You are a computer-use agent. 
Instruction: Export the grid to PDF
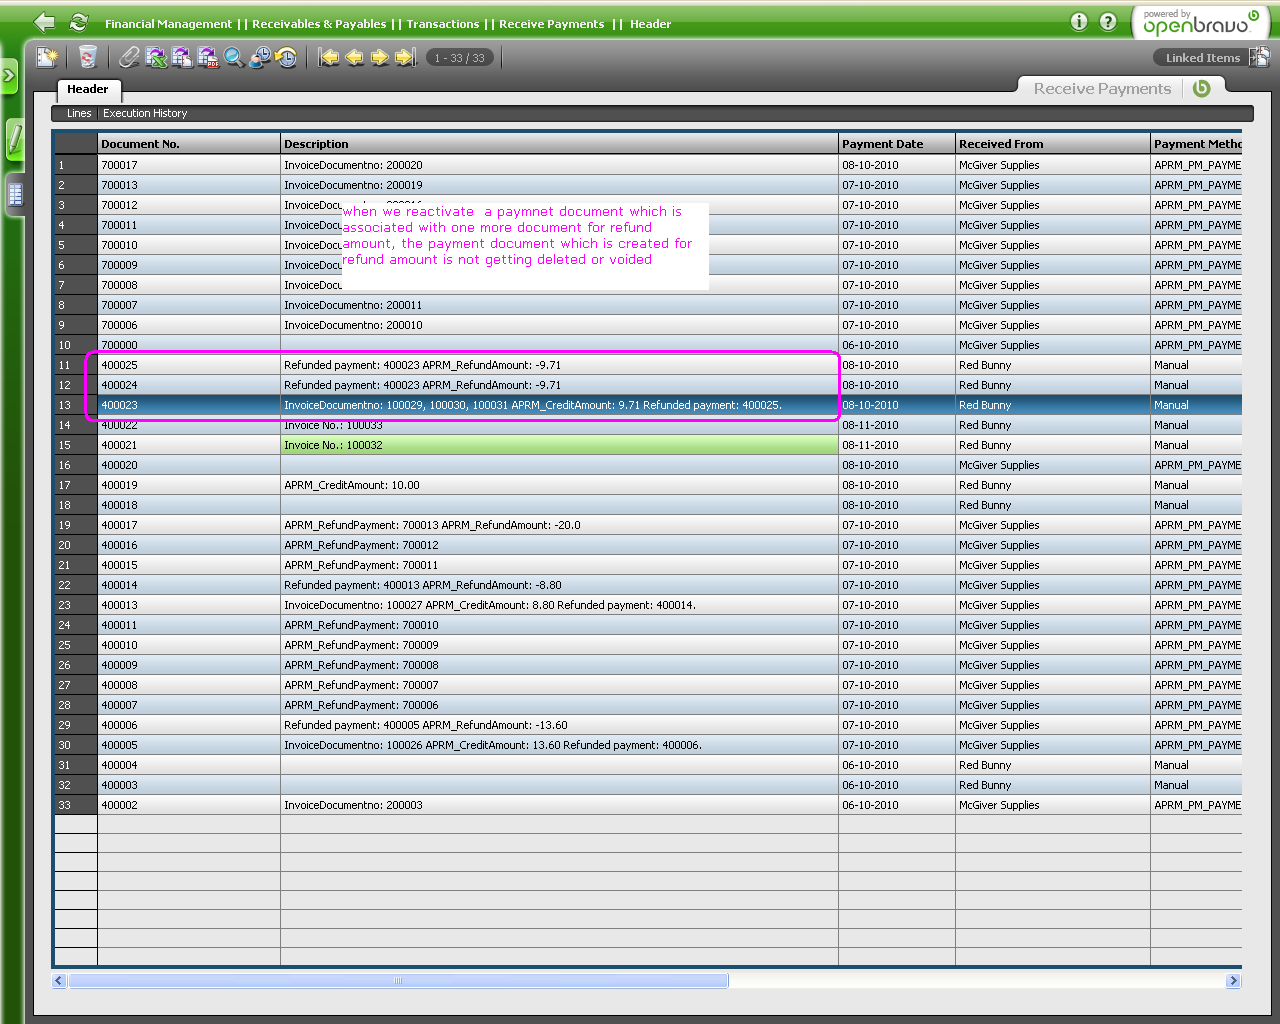pyautogui.click(x=208, y=58)
